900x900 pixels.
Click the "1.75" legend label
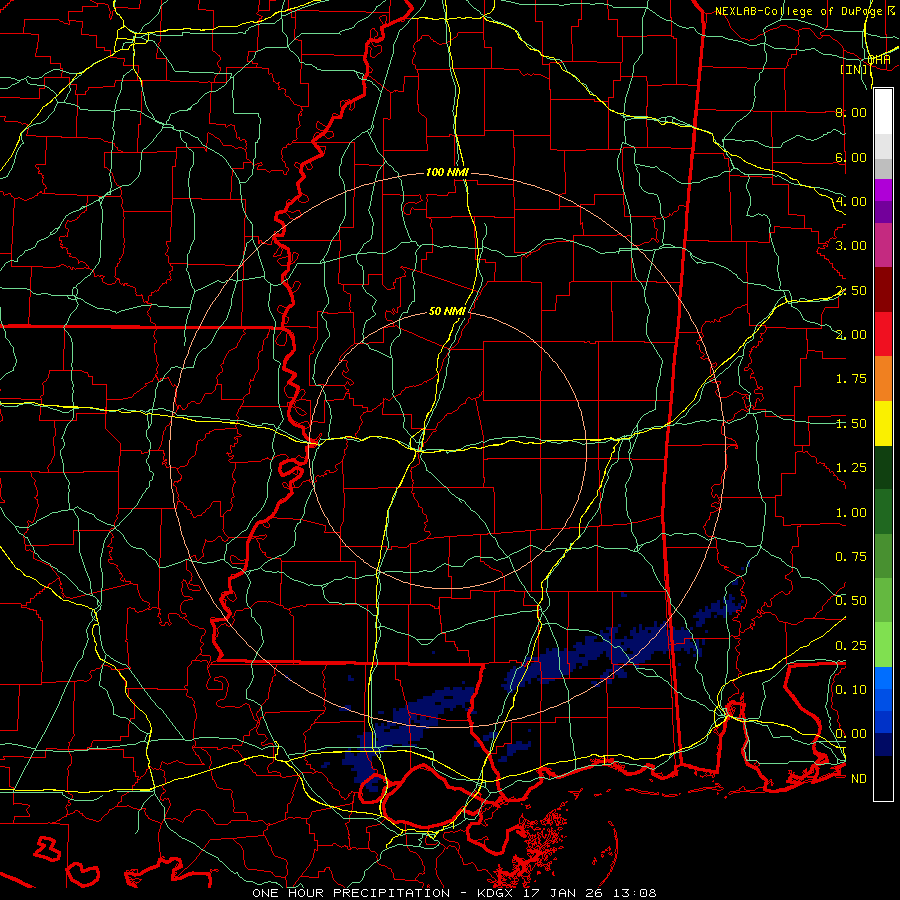[851, 379]
